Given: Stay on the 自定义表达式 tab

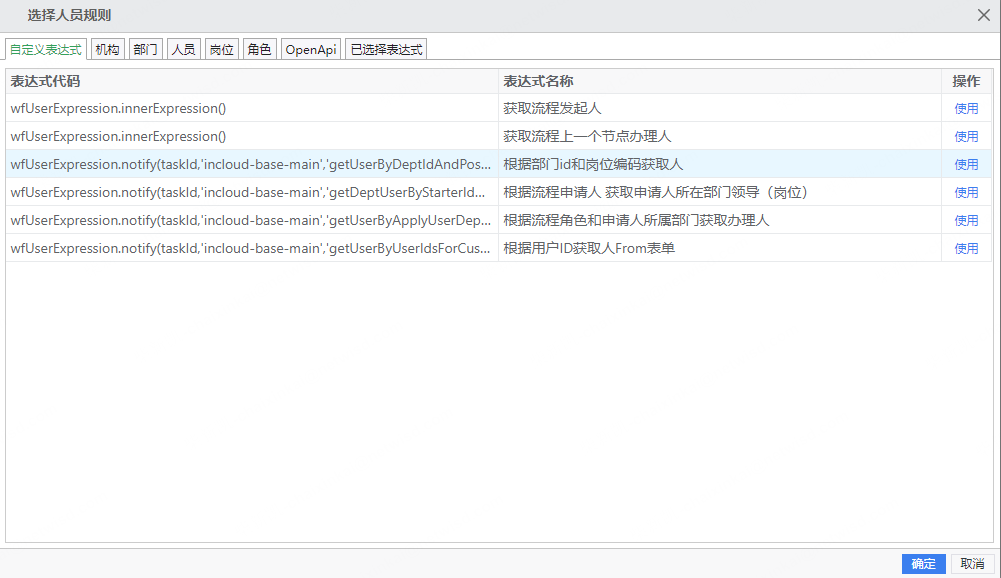Looking at the screenshot, I should pyautogui.click(x=45, y=48).
